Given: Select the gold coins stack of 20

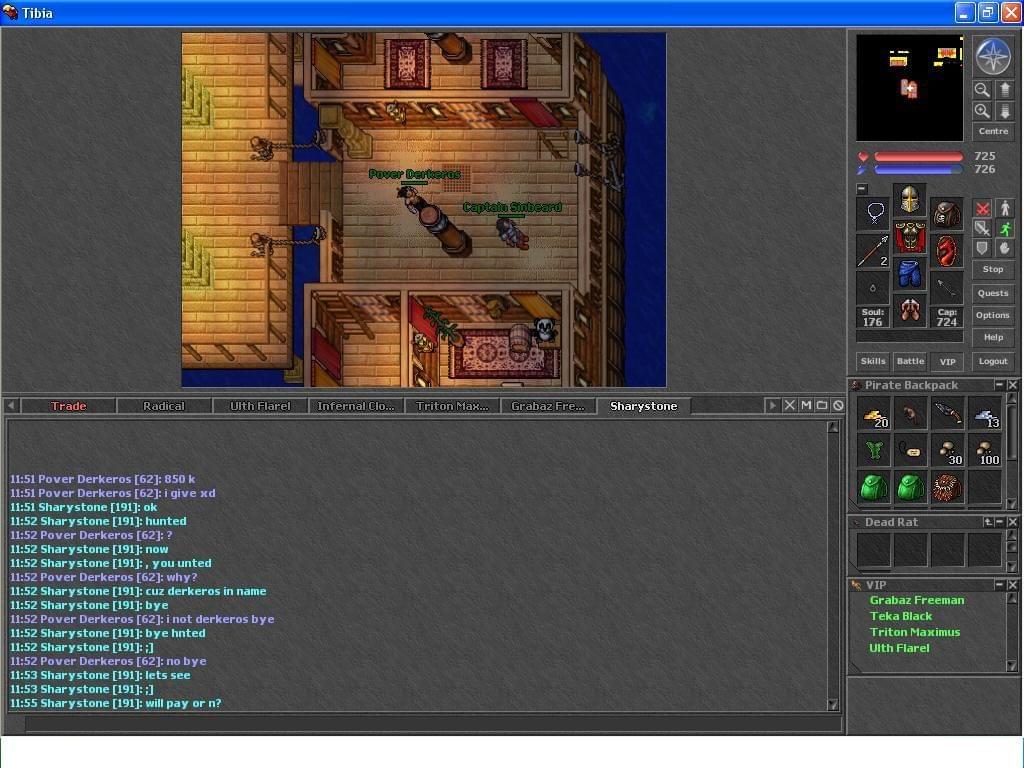Looking at the screenshot, I should tap(874, 415).
